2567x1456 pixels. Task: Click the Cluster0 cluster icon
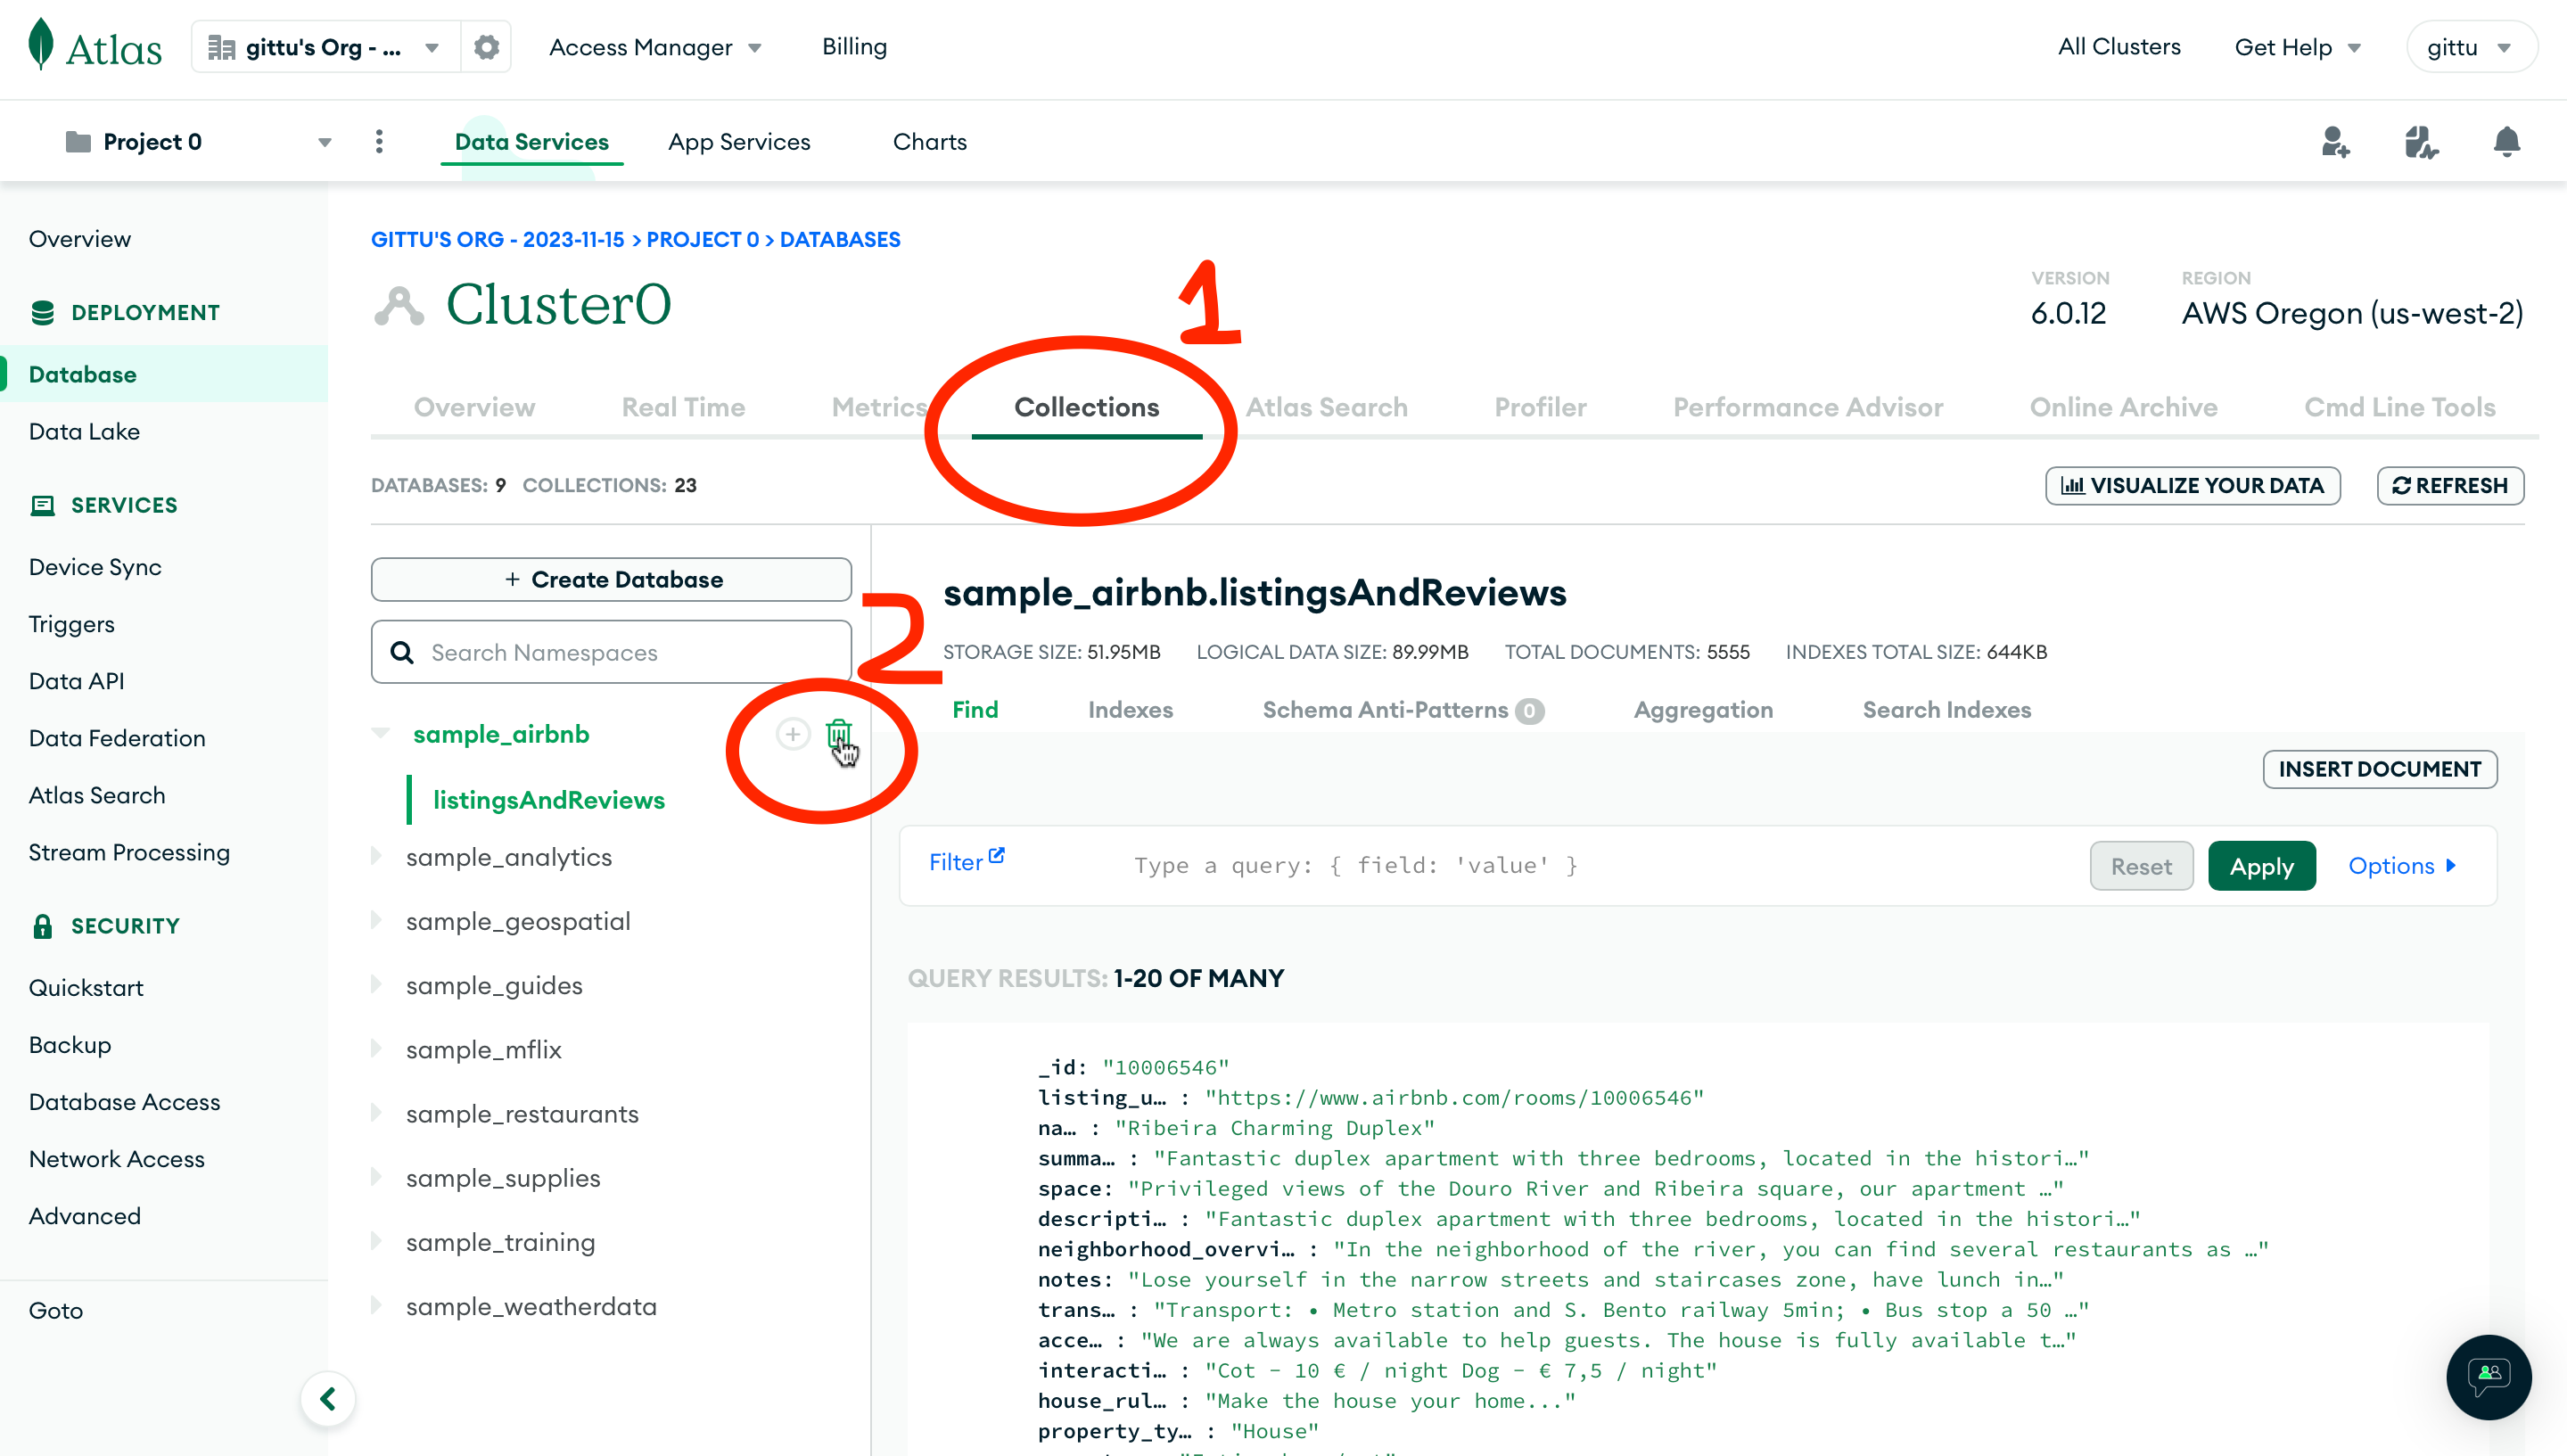click(x=399, y=305)
